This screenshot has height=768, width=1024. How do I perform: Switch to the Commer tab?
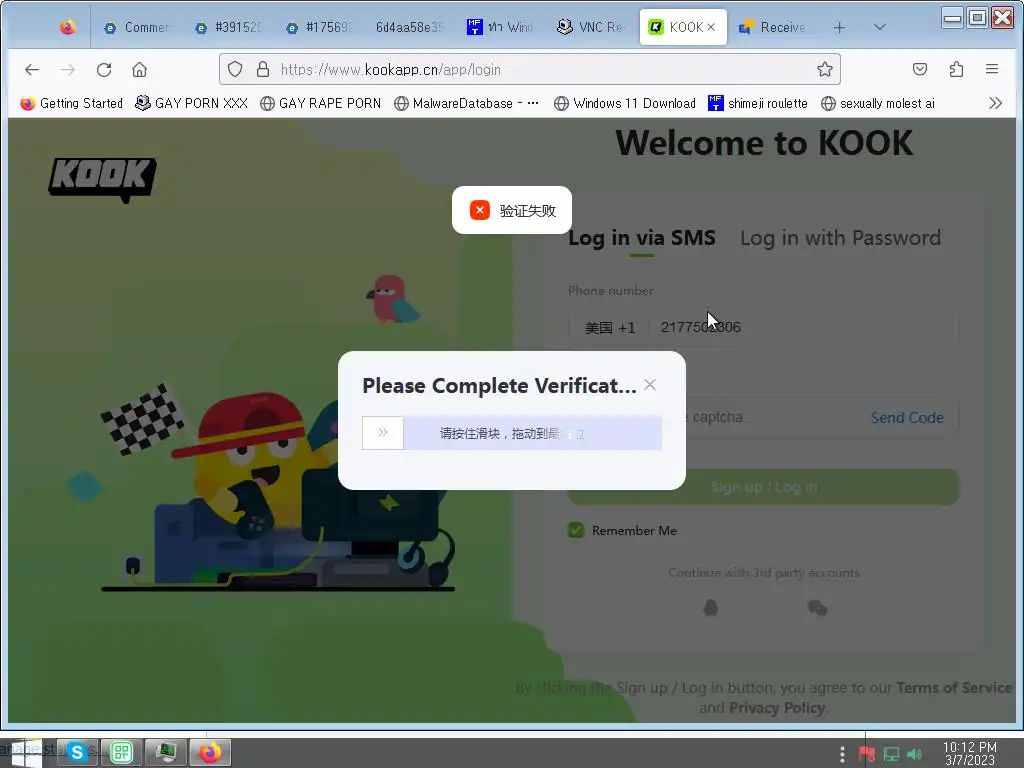(x=138, y=27)
